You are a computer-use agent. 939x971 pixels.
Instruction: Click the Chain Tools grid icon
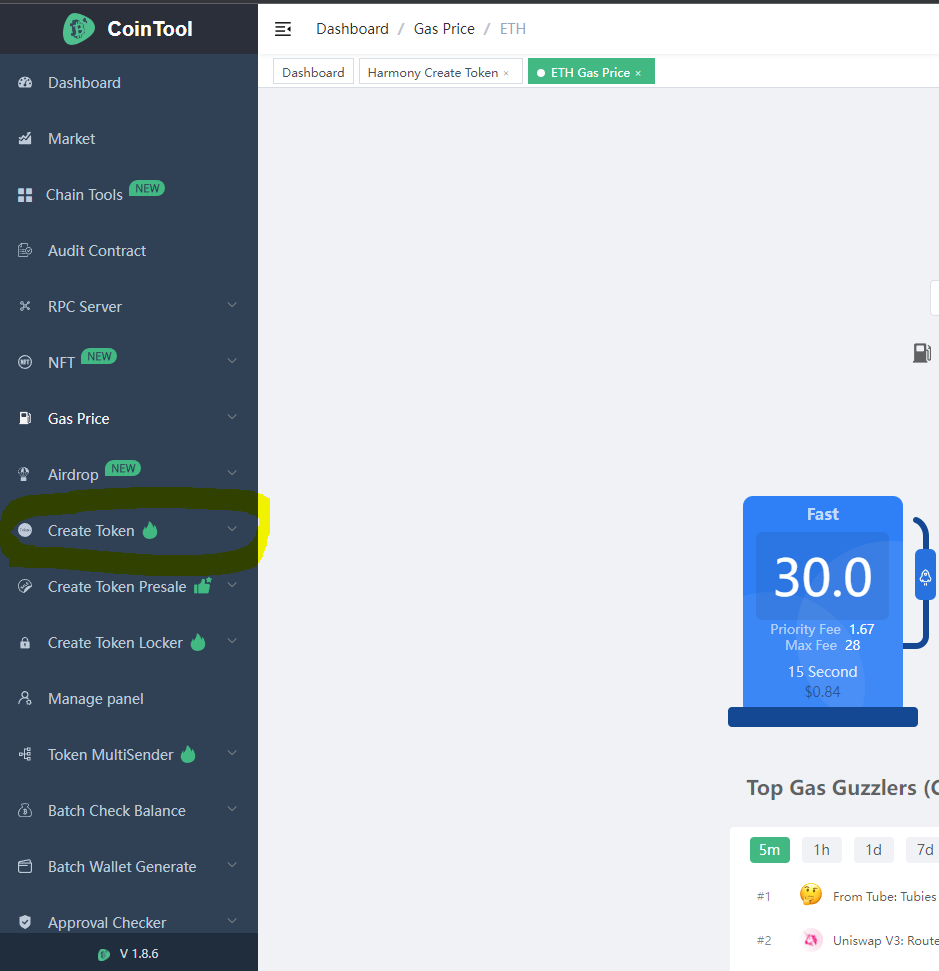(x=25, y=195)
